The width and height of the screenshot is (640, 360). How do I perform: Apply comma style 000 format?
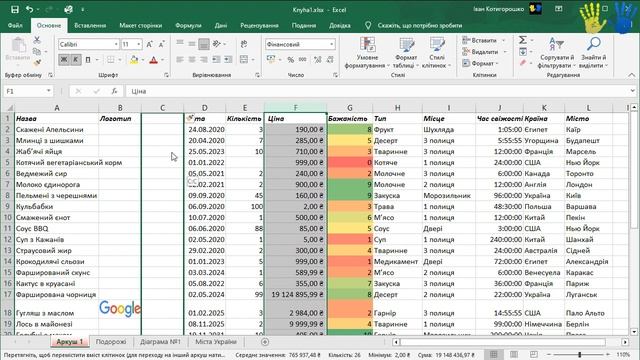302,60
